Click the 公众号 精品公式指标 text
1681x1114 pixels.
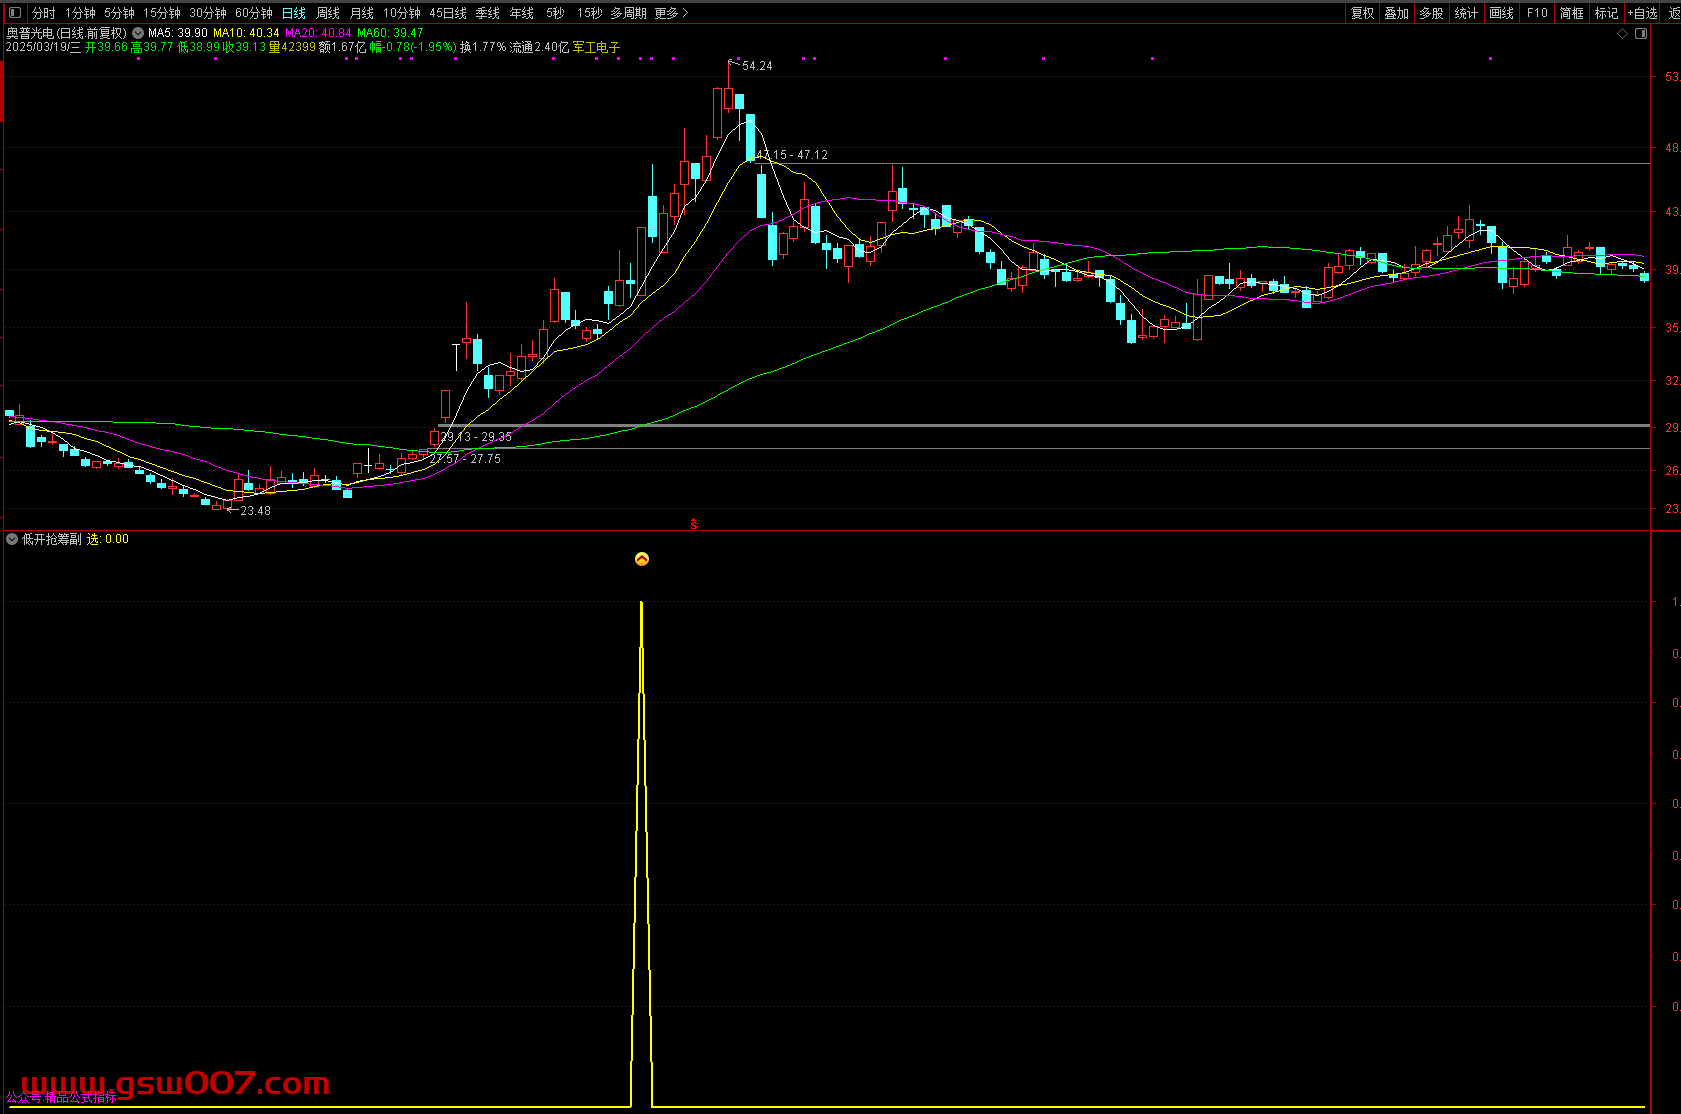tap(62, 1097)
